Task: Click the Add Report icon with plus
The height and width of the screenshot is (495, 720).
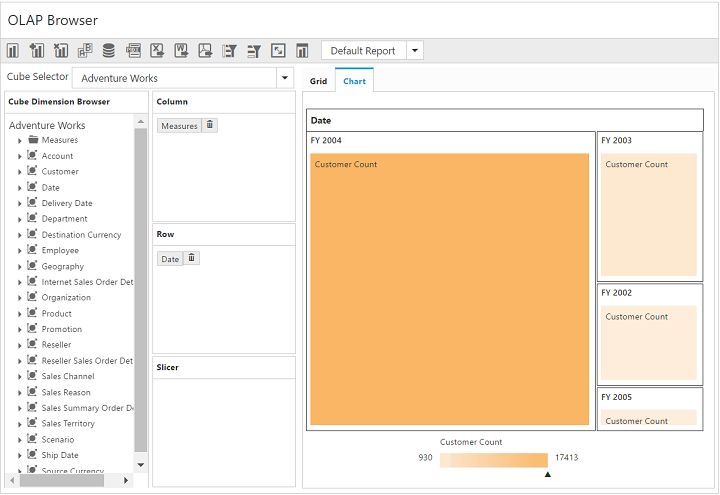Action: [37, 51]
